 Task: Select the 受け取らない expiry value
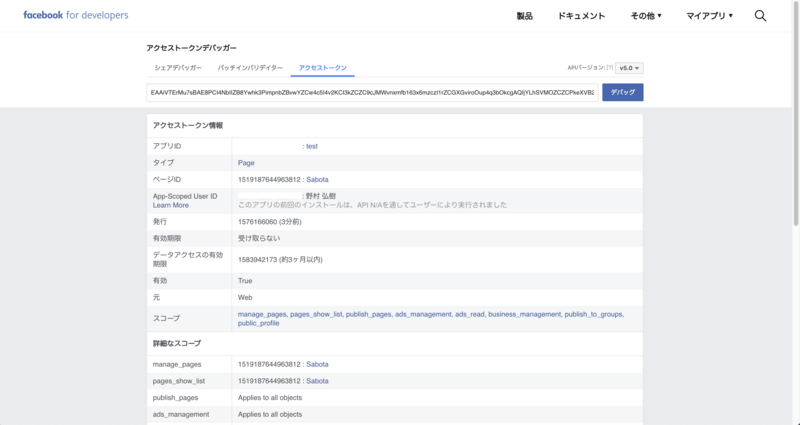(x=259, y=238)
